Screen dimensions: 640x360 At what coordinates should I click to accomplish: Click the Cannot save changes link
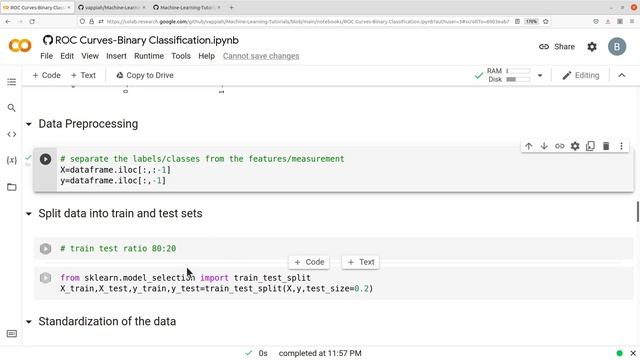(261, 56)
